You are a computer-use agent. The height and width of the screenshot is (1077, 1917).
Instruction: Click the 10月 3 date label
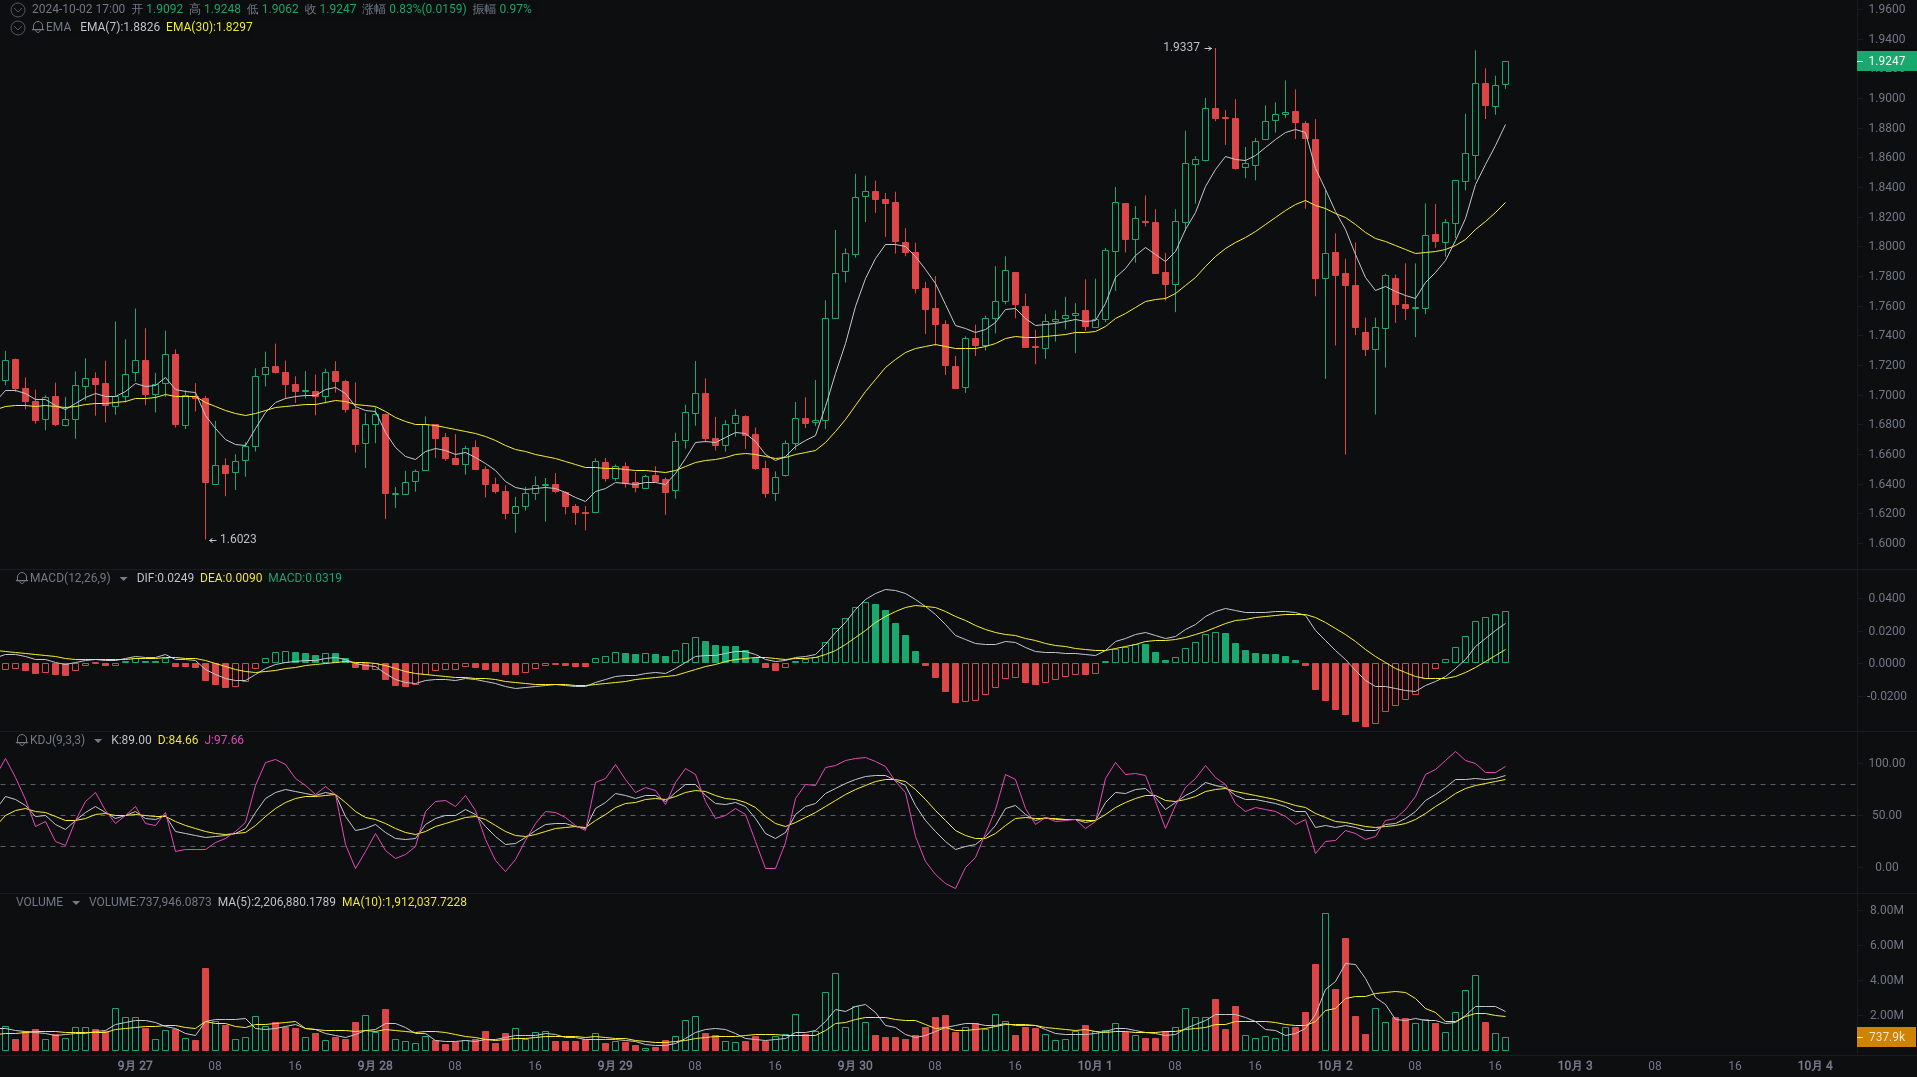click(x=1575, y=1066)
